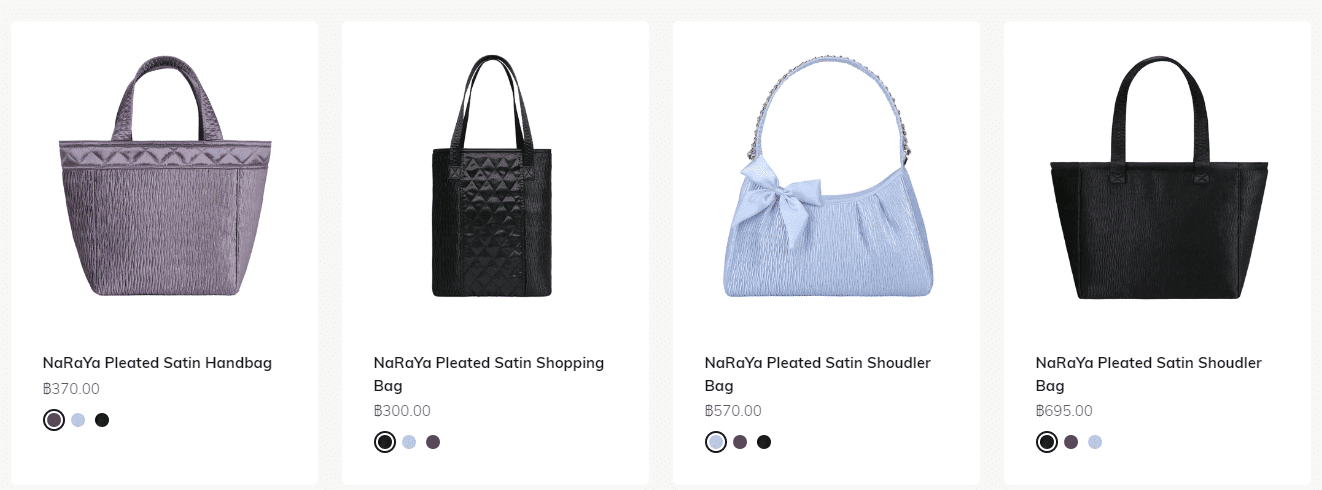This screenshot has height=490, width=1322.
Task: Click the NaRaYa Pleated Satin Handbag title
Action: (157, 363)
